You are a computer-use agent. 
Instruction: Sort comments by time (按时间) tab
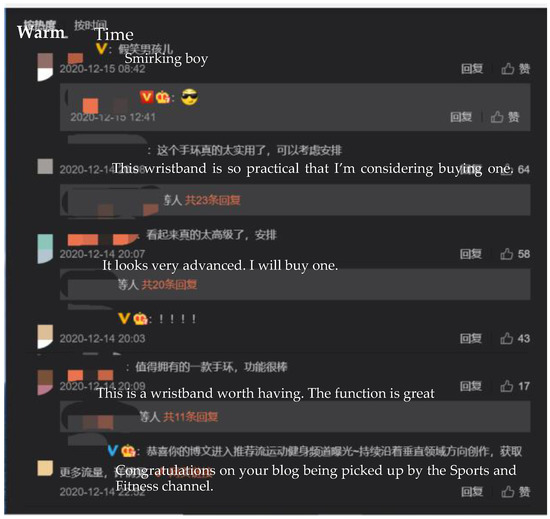coord(90,25)
